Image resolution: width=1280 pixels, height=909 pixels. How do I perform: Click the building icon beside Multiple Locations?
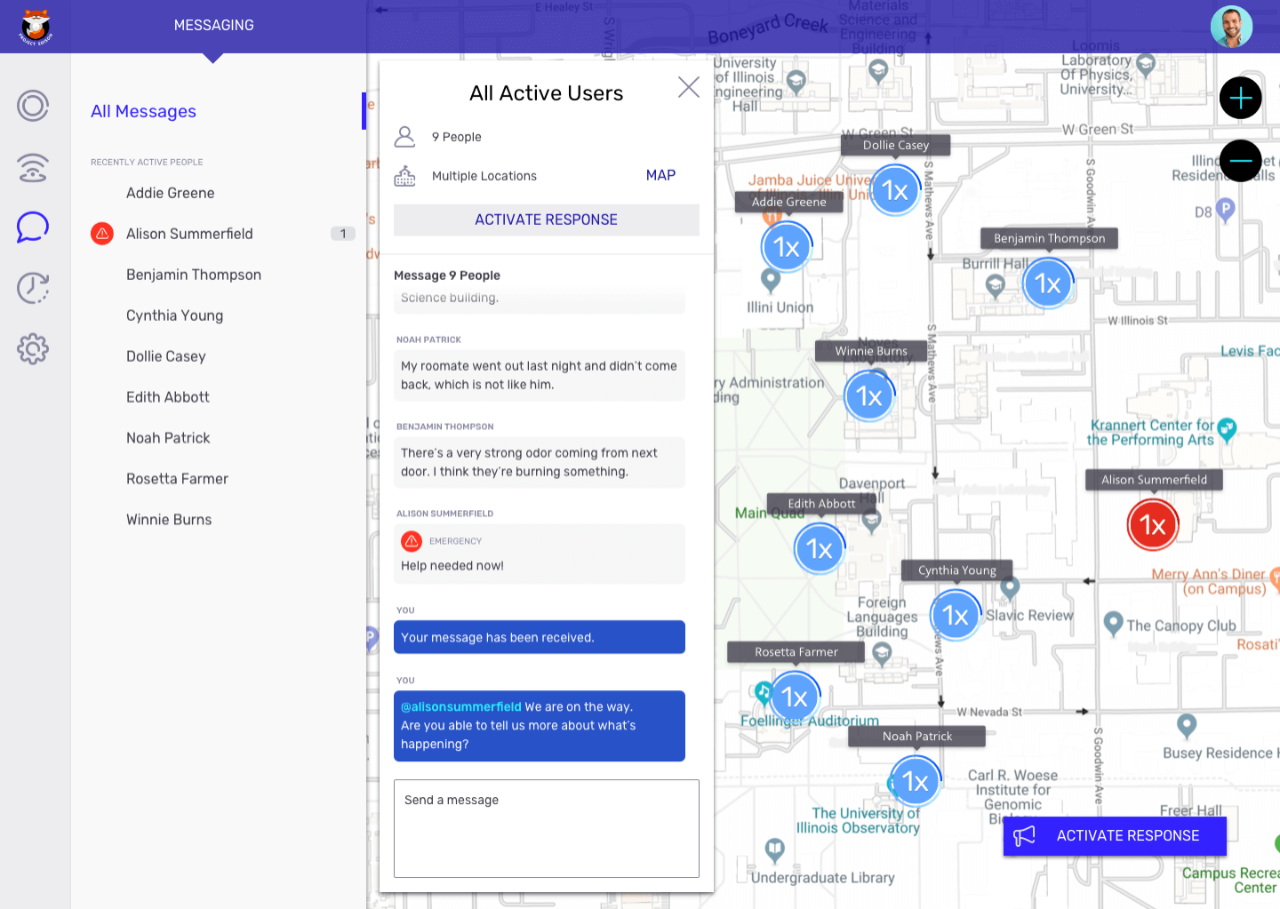404,175
